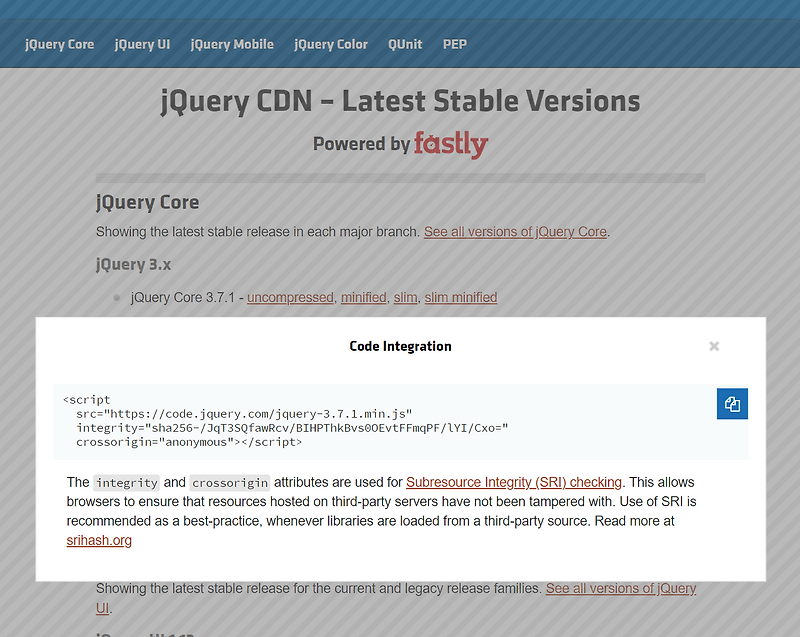Click the jQuery Core section heading
Viewport: 800px width, 637px height.
click(x=147, y=202)
